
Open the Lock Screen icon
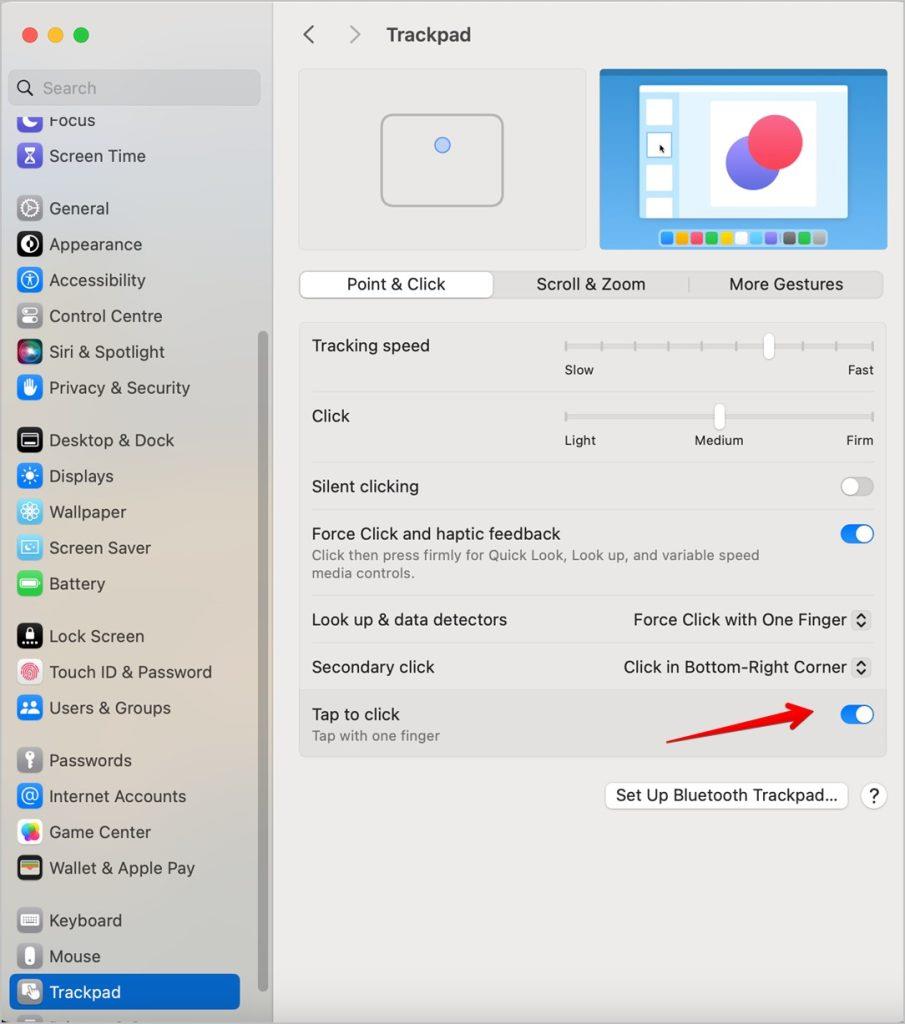coord(29,636)
